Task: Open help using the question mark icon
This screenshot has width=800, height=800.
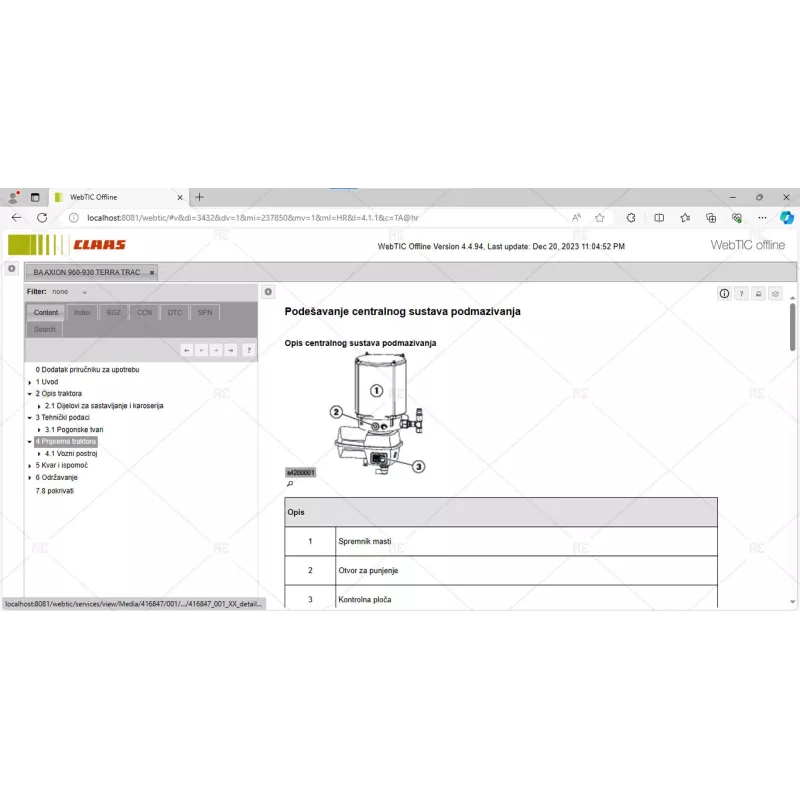Action: [742, 294]
